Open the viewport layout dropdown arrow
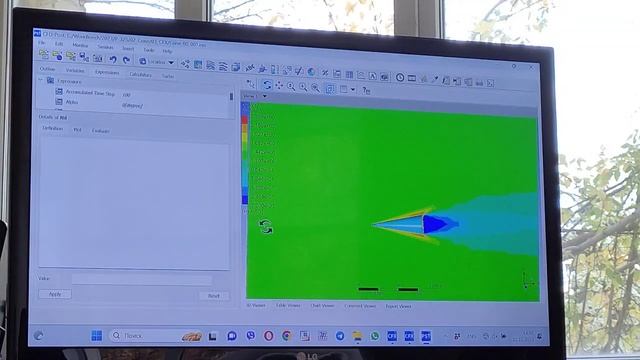640x360 pixels. [353, 90]
